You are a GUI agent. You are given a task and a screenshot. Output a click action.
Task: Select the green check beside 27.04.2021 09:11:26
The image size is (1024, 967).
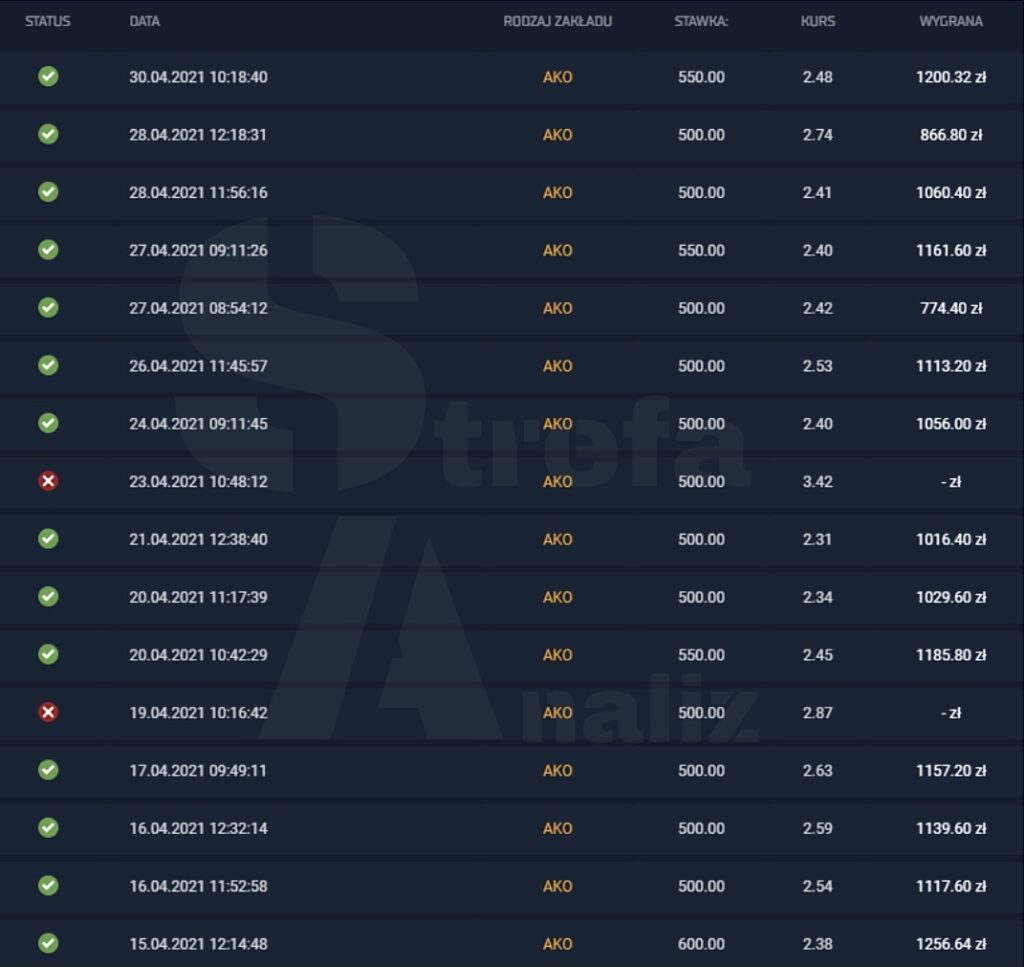pos(48,250)
